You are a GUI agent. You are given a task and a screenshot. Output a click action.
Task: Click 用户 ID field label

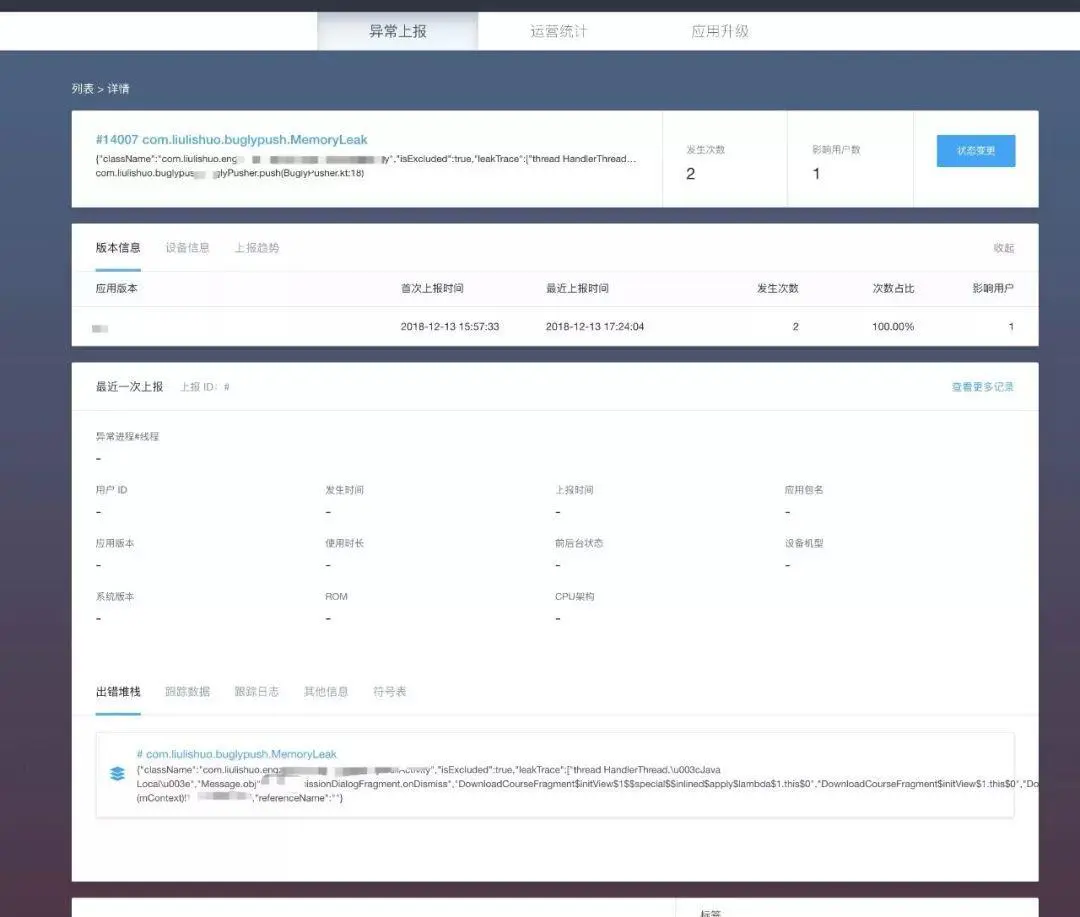click(112, 490)
